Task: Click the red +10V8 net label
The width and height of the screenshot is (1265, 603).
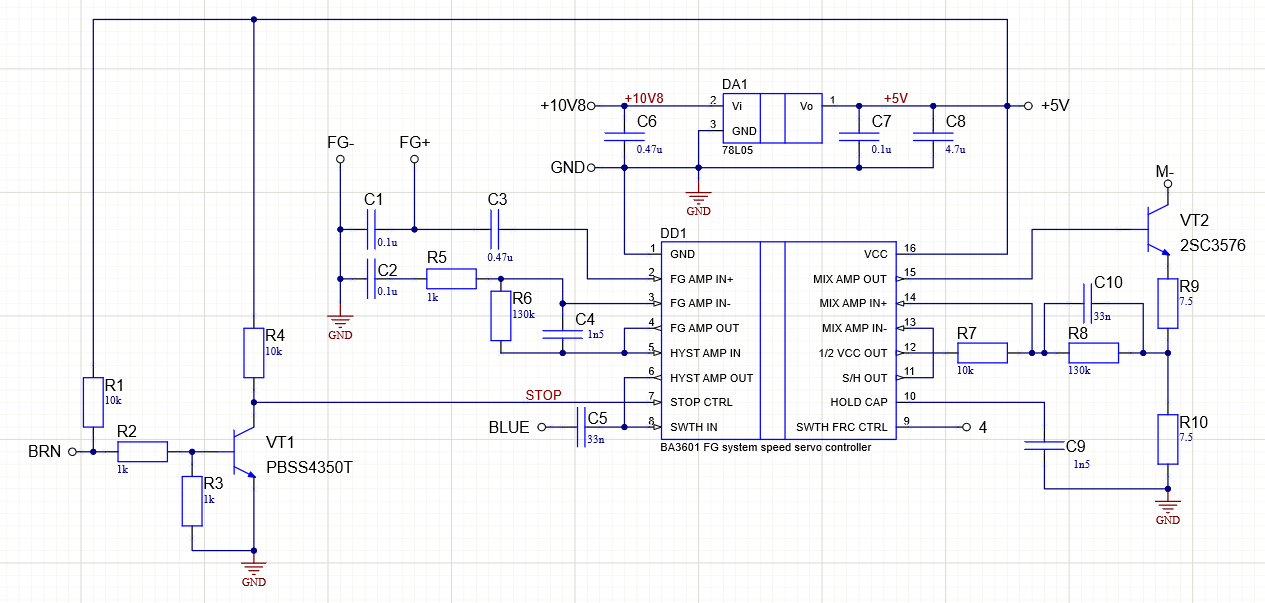Action: click(x=643, y=98)
